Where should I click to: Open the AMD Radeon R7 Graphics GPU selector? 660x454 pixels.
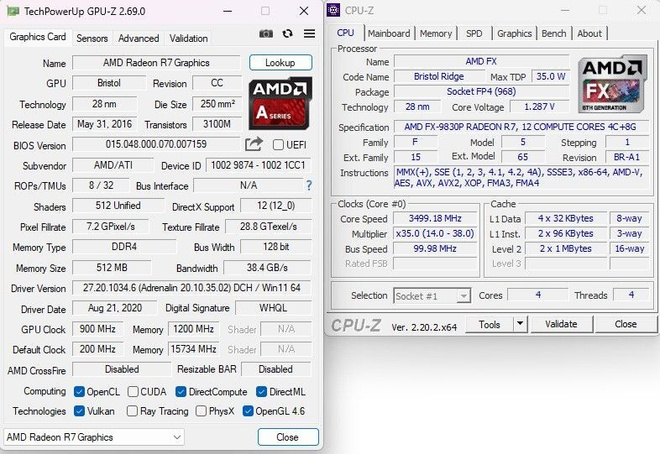[94, 437]
